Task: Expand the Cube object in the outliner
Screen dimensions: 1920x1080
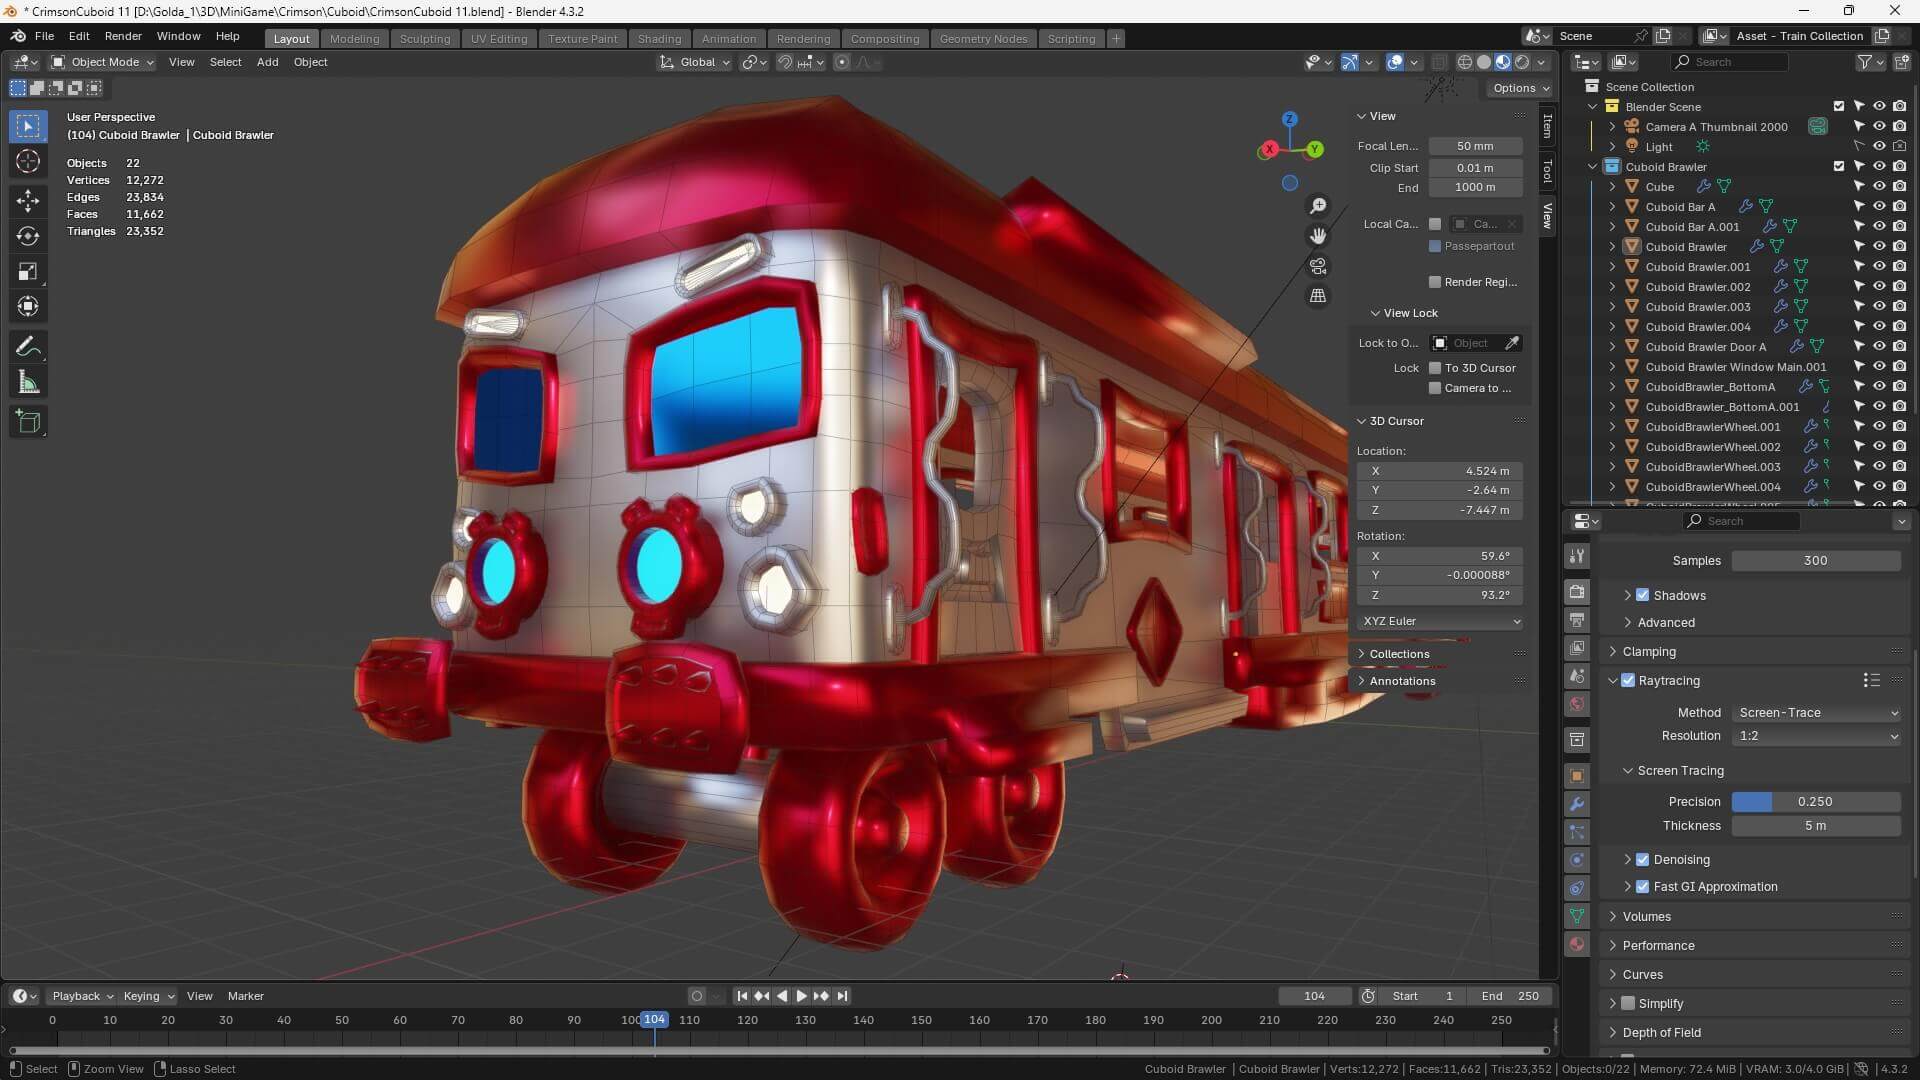Action: (x=1612, y=186)
